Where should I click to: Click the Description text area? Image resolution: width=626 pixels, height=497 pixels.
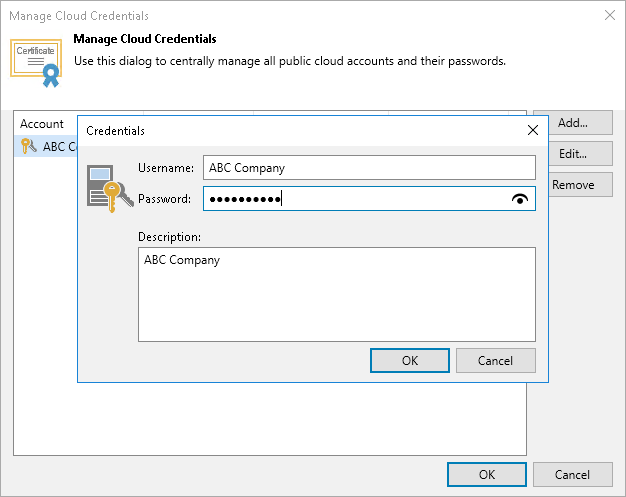tap(337, 295)
